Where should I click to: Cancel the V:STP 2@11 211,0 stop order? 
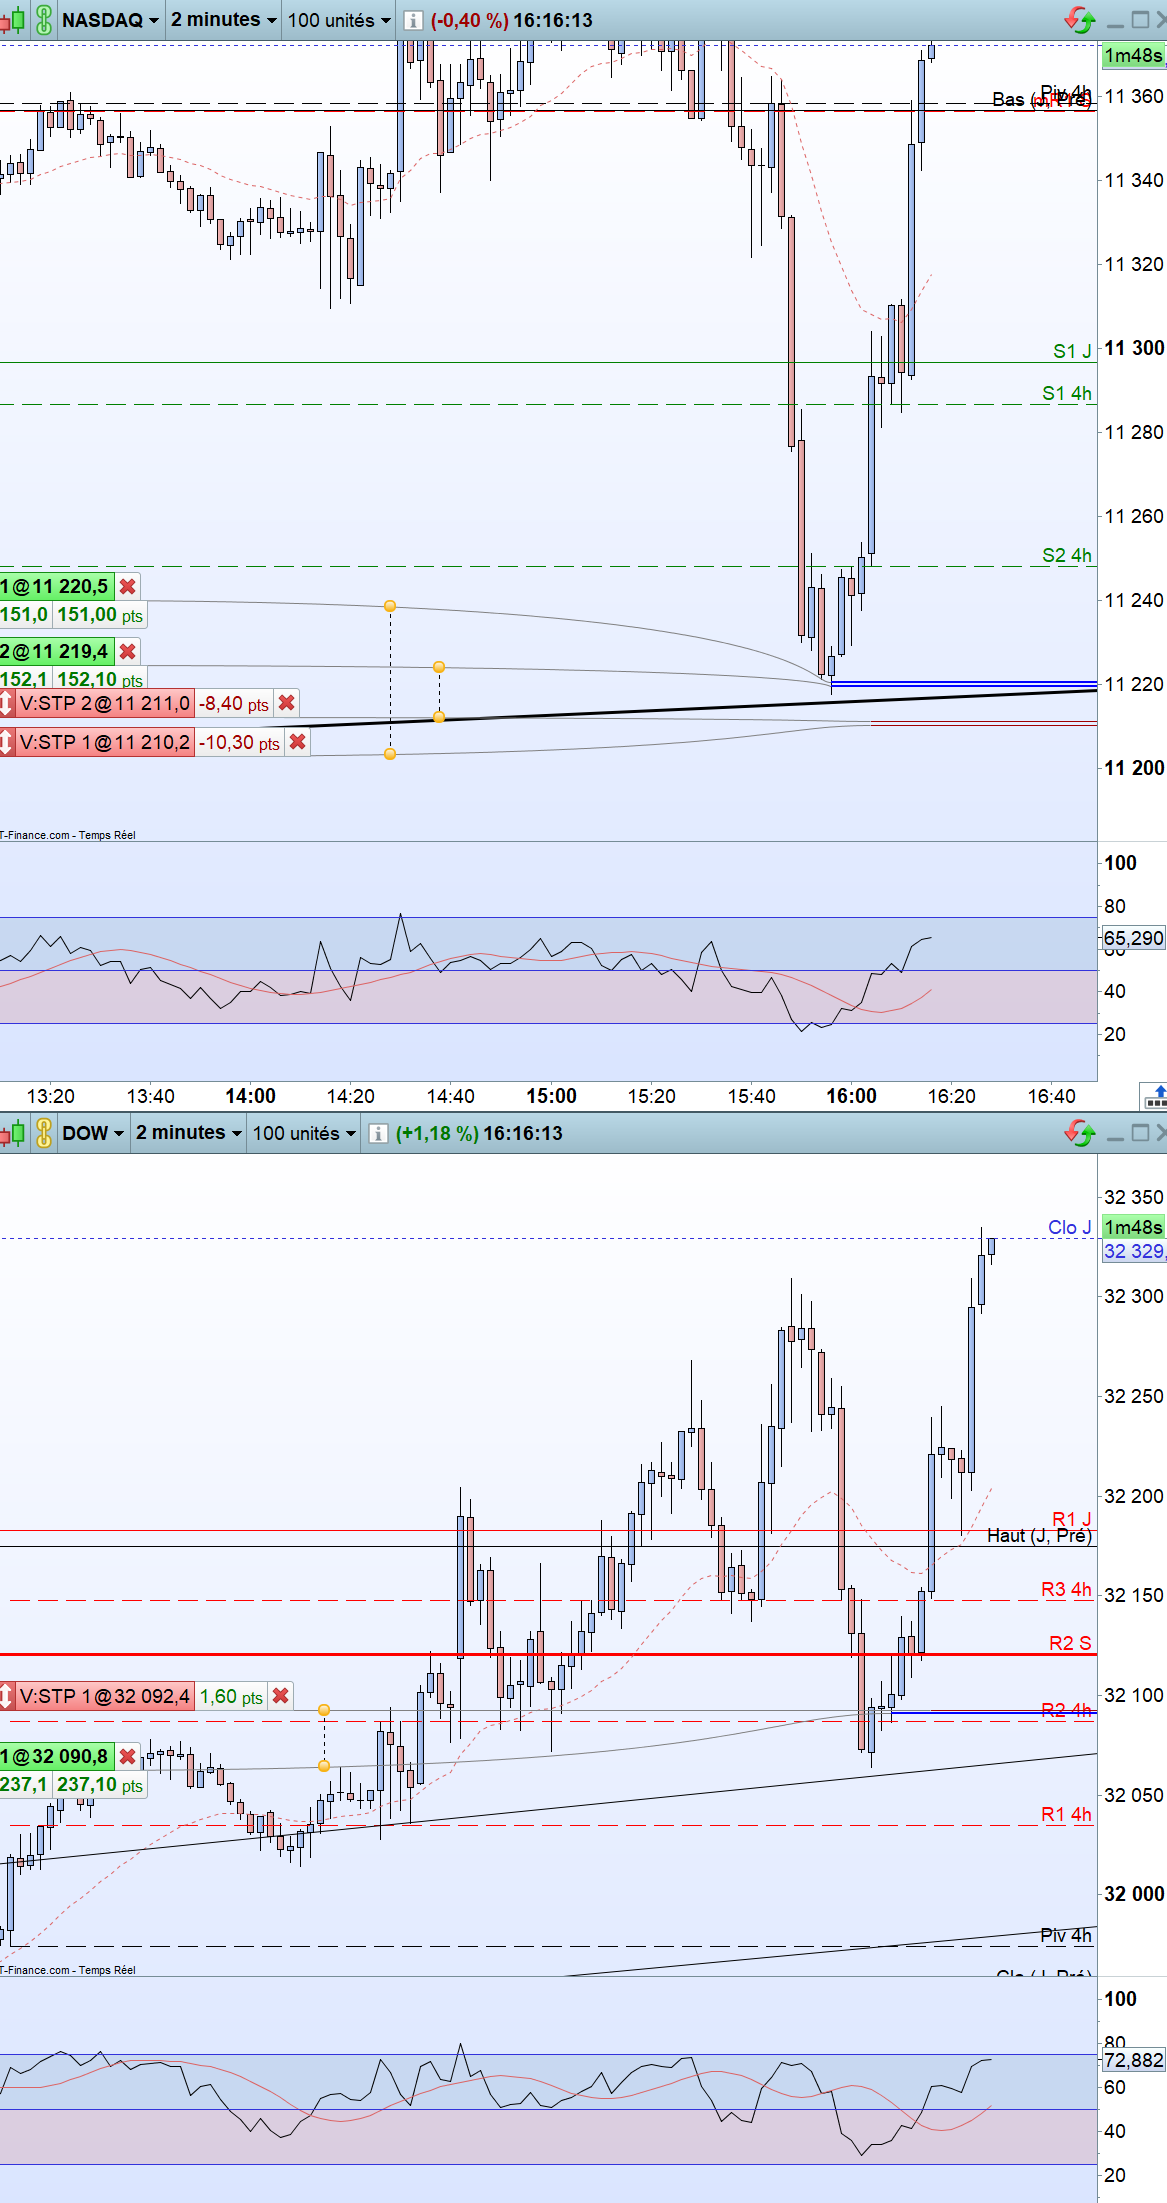(x=287, y=703)
